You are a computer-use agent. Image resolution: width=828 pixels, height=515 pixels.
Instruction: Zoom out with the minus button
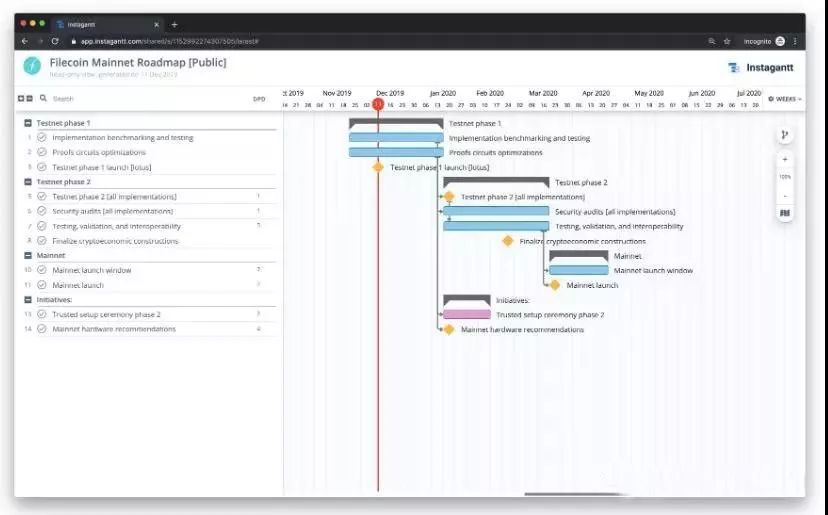coord(785,196)
